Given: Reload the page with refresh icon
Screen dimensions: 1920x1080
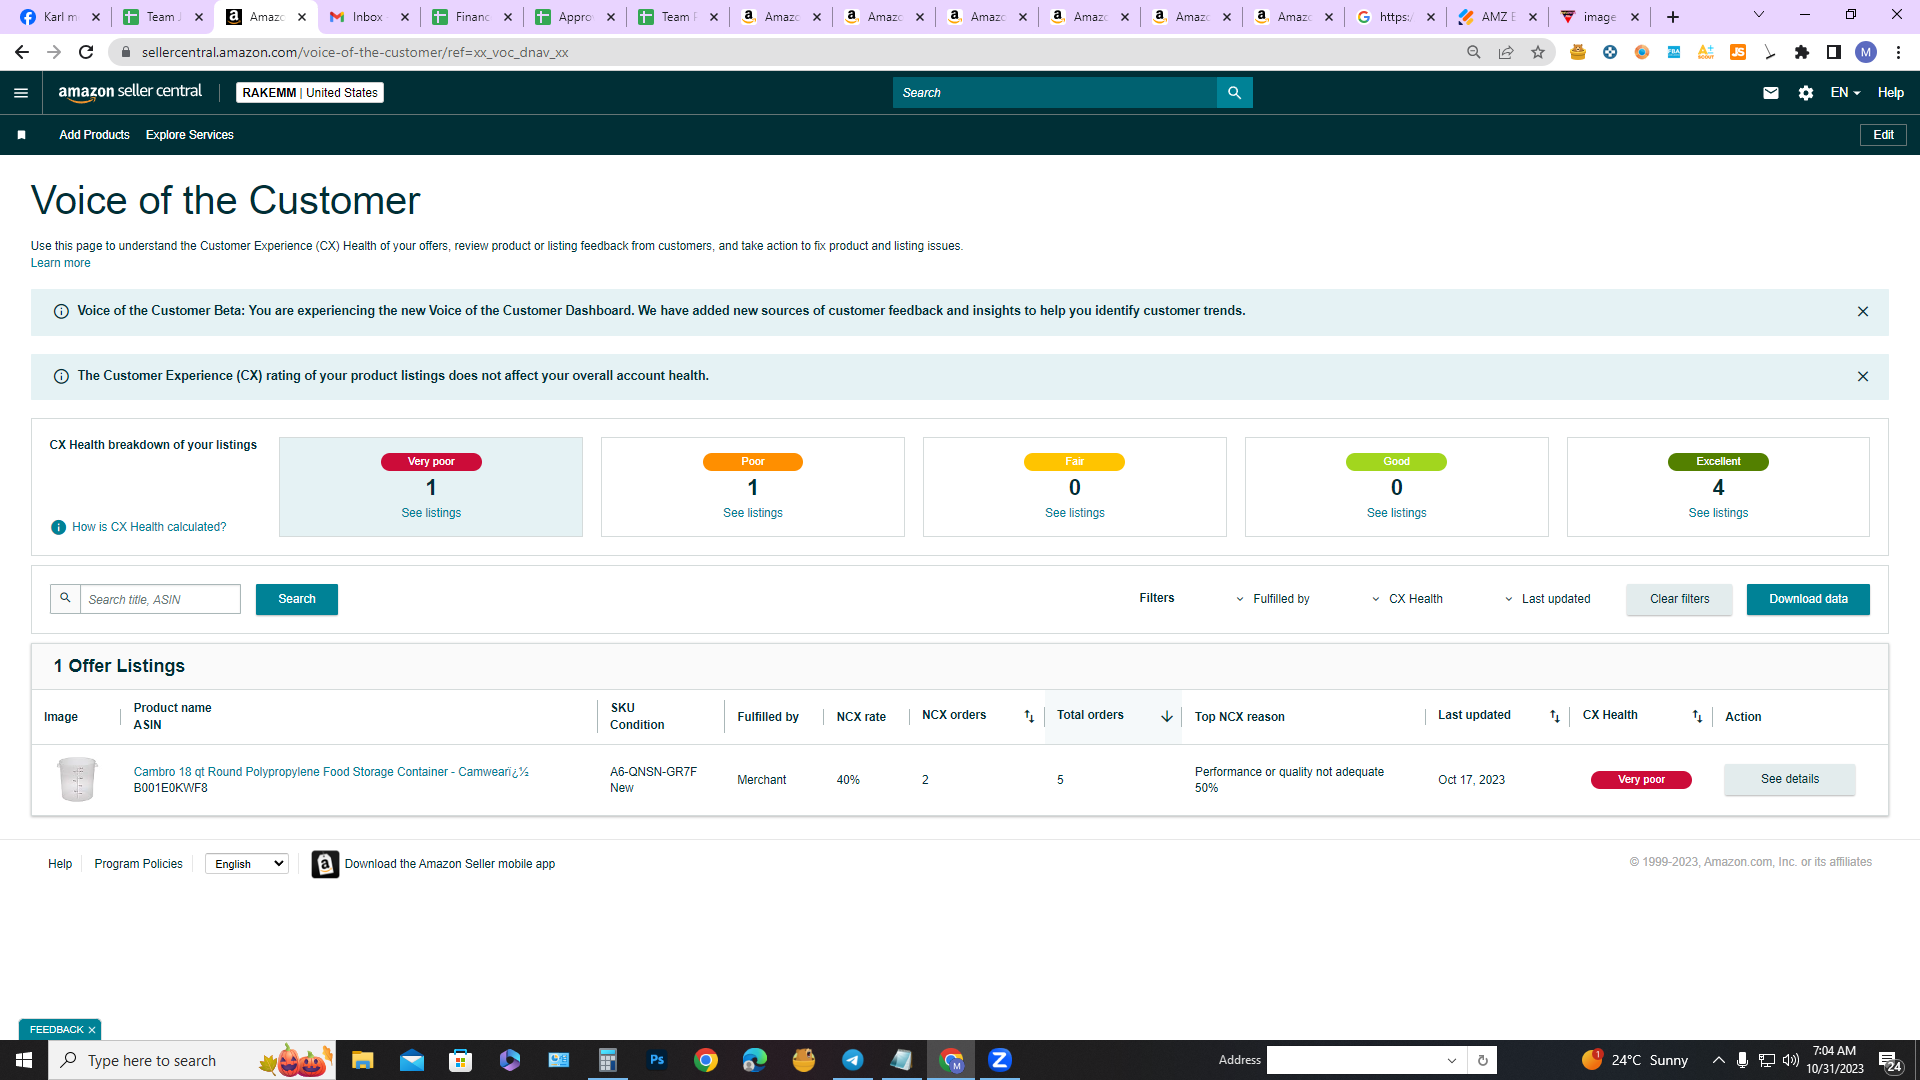Looking at the screenshot, I should pos(86,52).
